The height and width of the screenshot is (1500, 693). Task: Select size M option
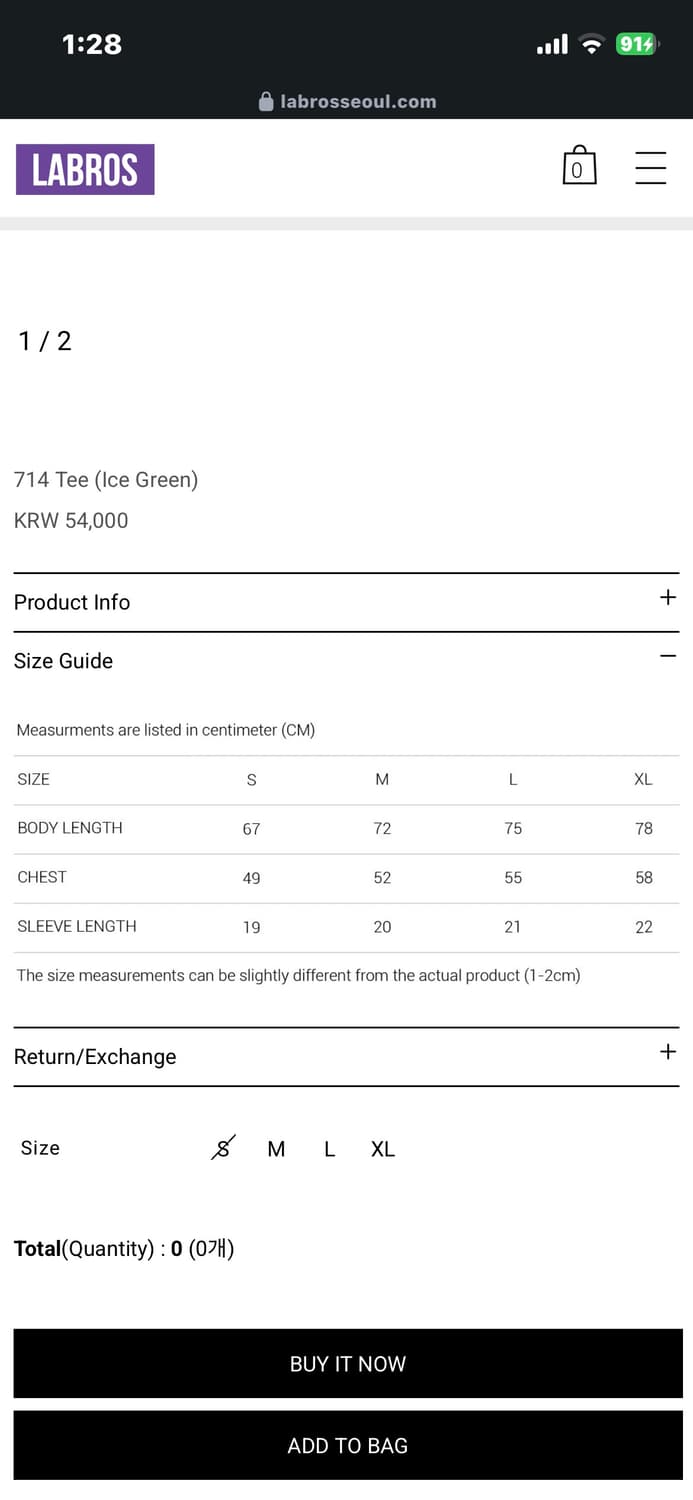(x=276, y=1149)
